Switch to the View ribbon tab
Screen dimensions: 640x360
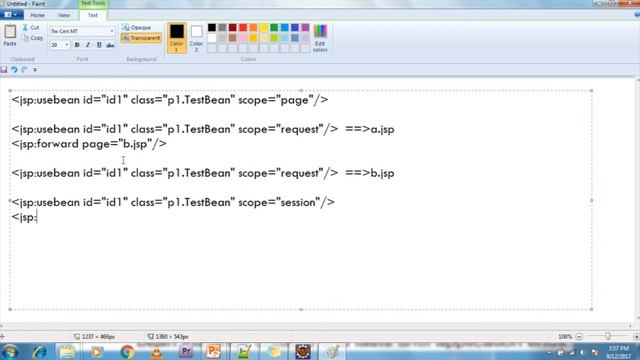[64, 15]
